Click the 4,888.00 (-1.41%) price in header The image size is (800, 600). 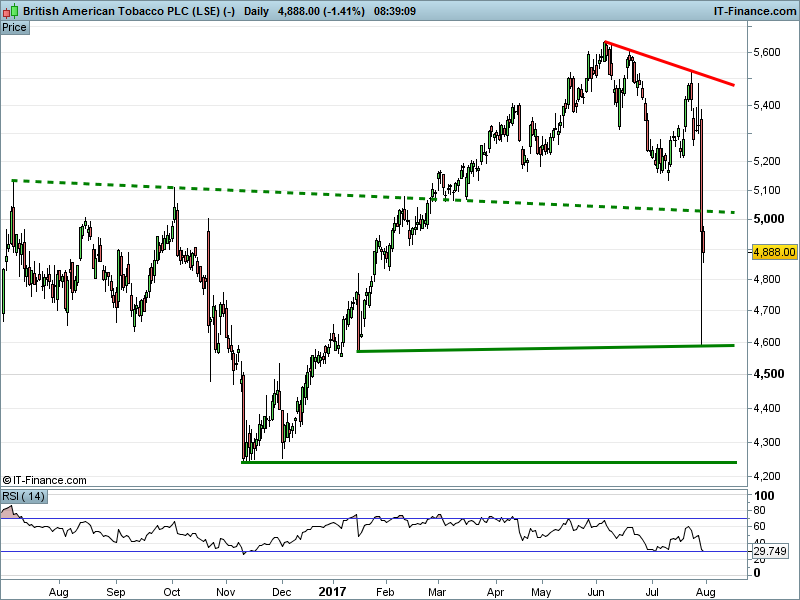point(321,11)
